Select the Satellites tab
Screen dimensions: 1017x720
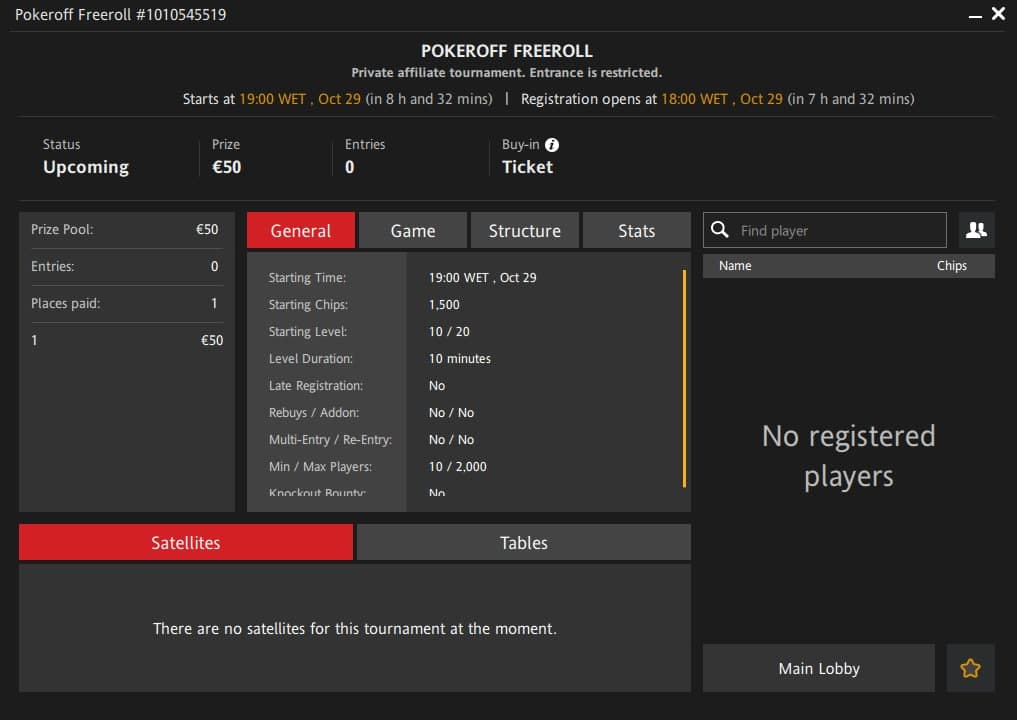tap(186, 543)
